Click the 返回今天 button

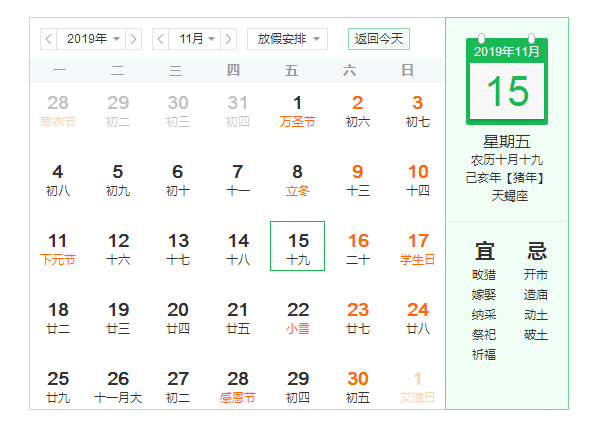(x=379, y=39)
